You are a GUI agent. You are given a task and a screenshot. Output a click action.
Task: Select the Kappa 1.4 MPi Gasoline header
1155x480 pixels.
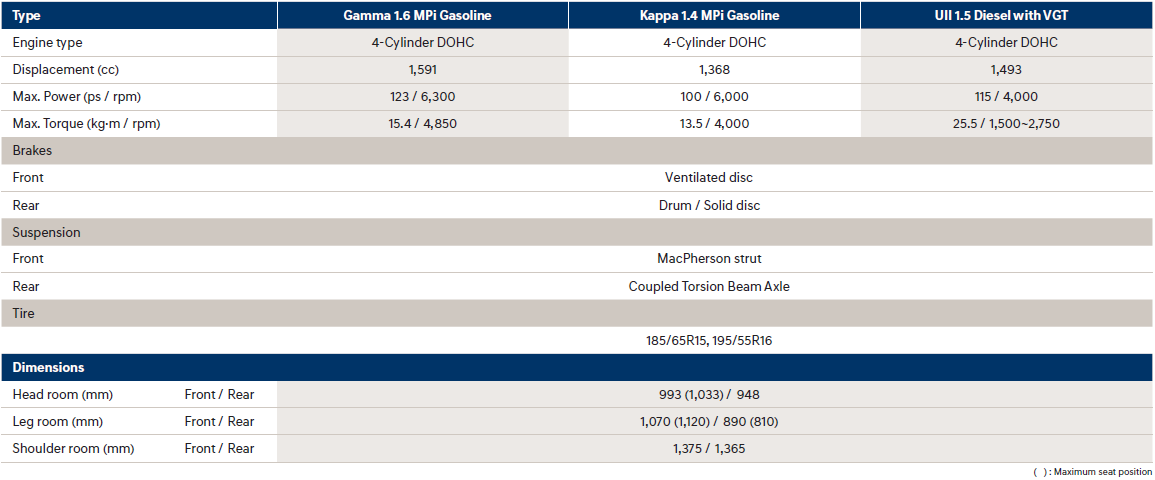click(714, 15)
